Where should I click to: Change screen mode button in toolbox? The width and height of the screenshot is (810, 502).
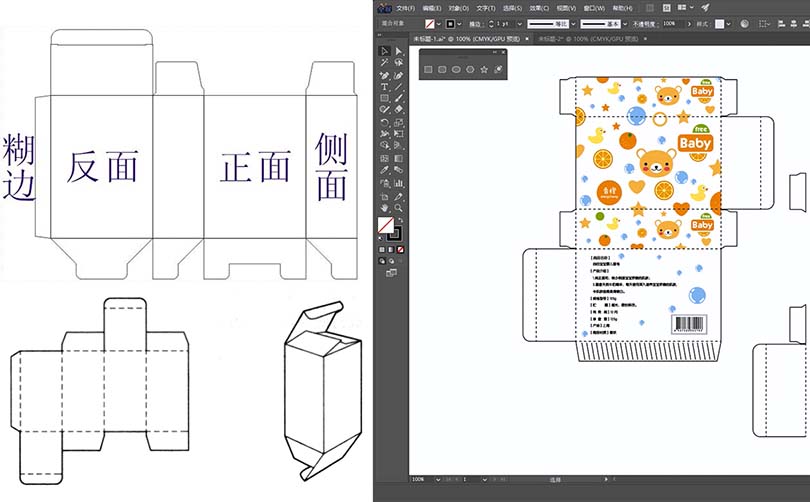pos(392,273)
